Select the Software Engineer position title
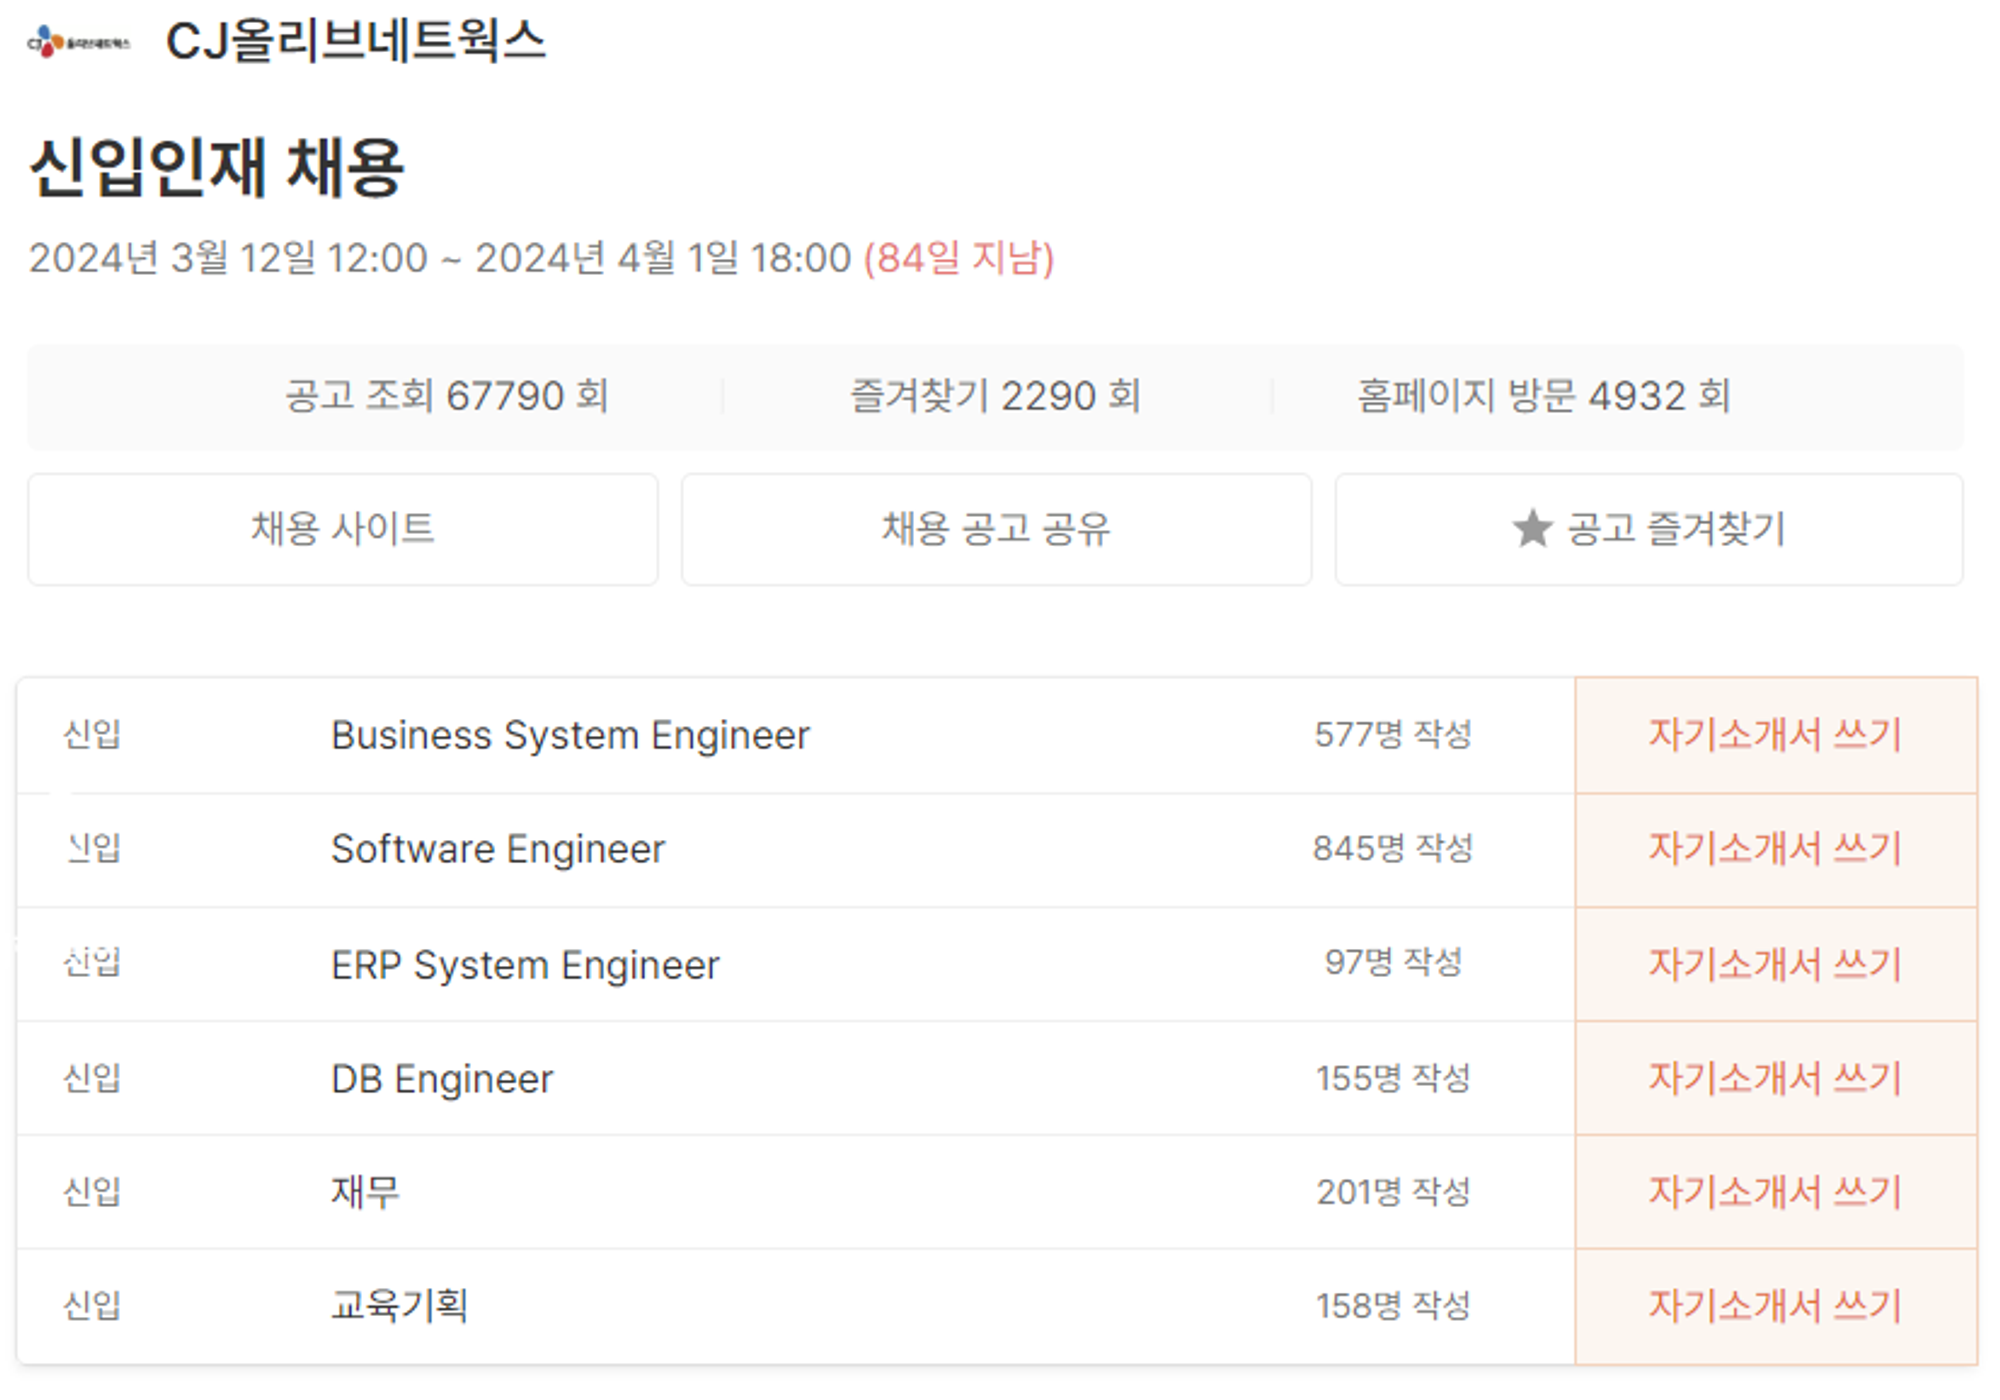The width and height of the screenshot is (2000, 1400). click(x=498, y=849)
